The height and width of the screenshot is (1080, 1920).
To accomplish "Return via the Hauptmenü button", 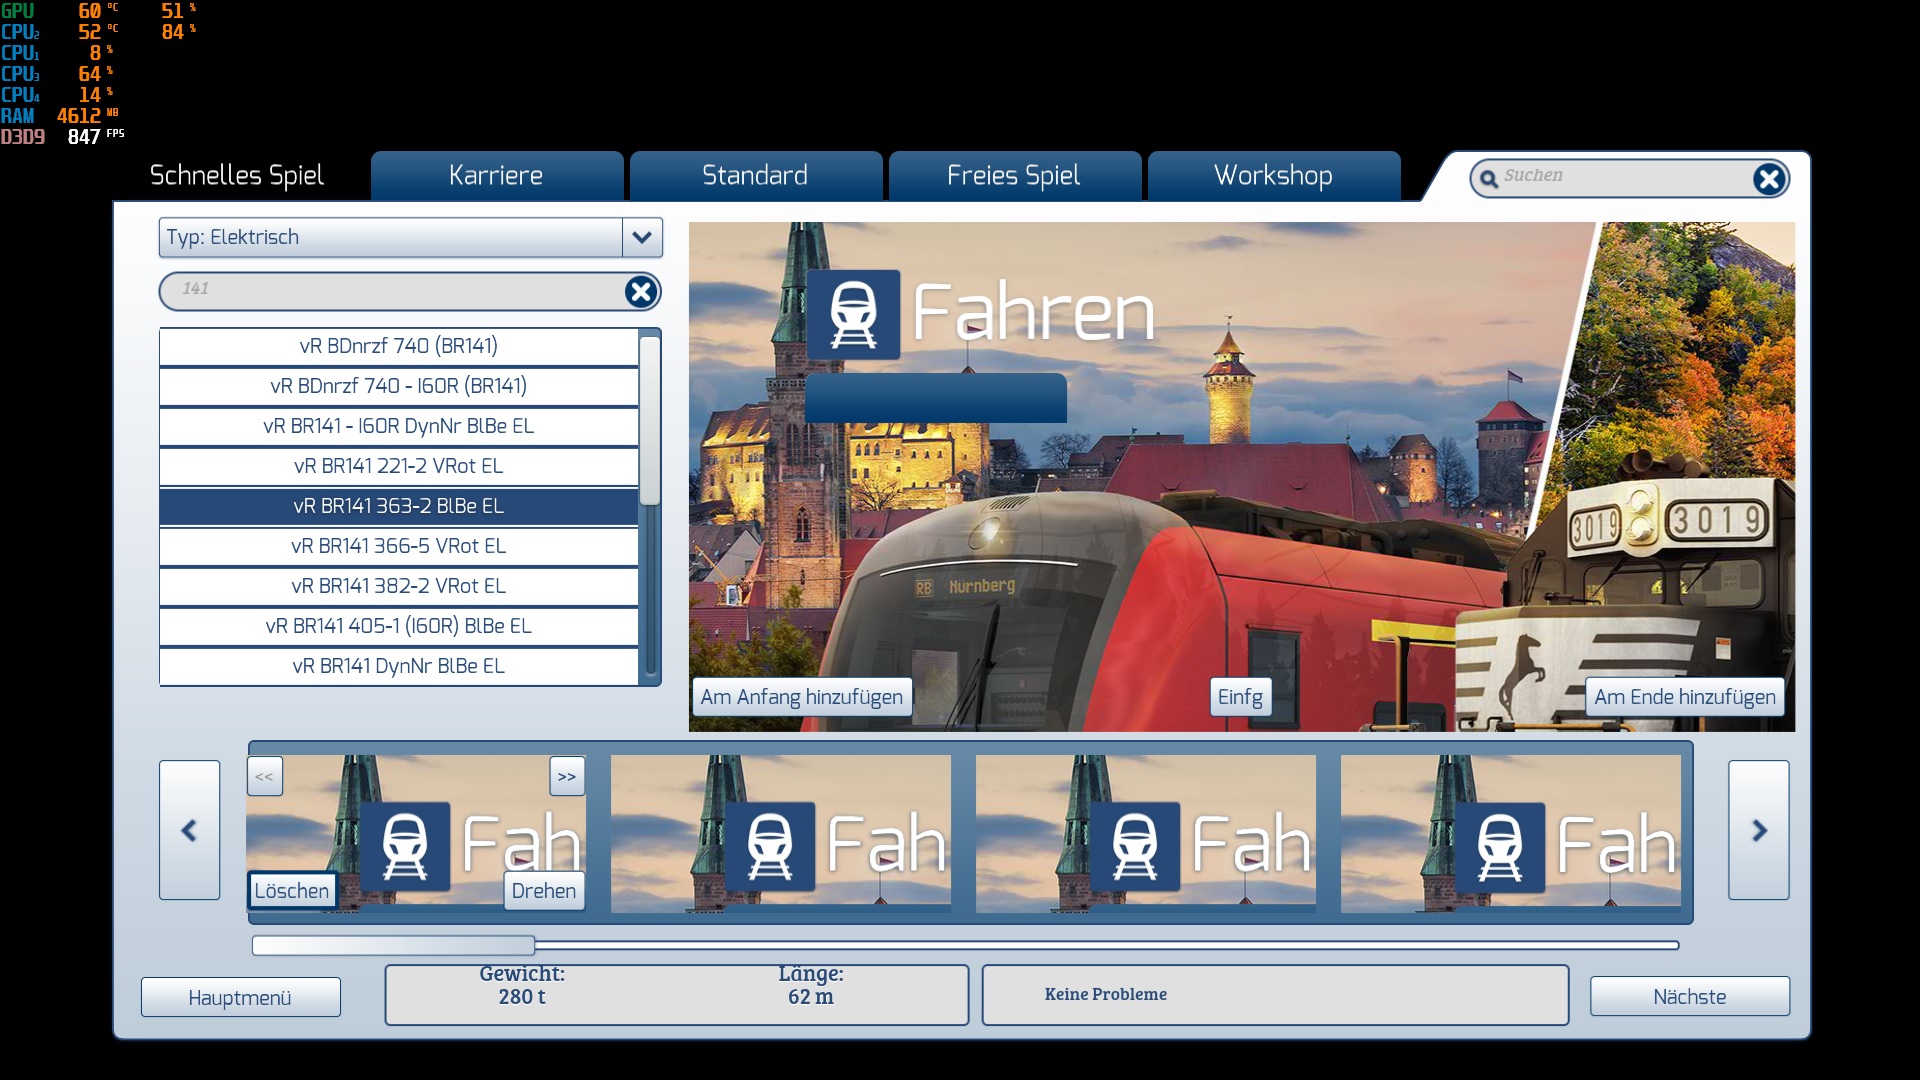I will [x=240, y=997].
